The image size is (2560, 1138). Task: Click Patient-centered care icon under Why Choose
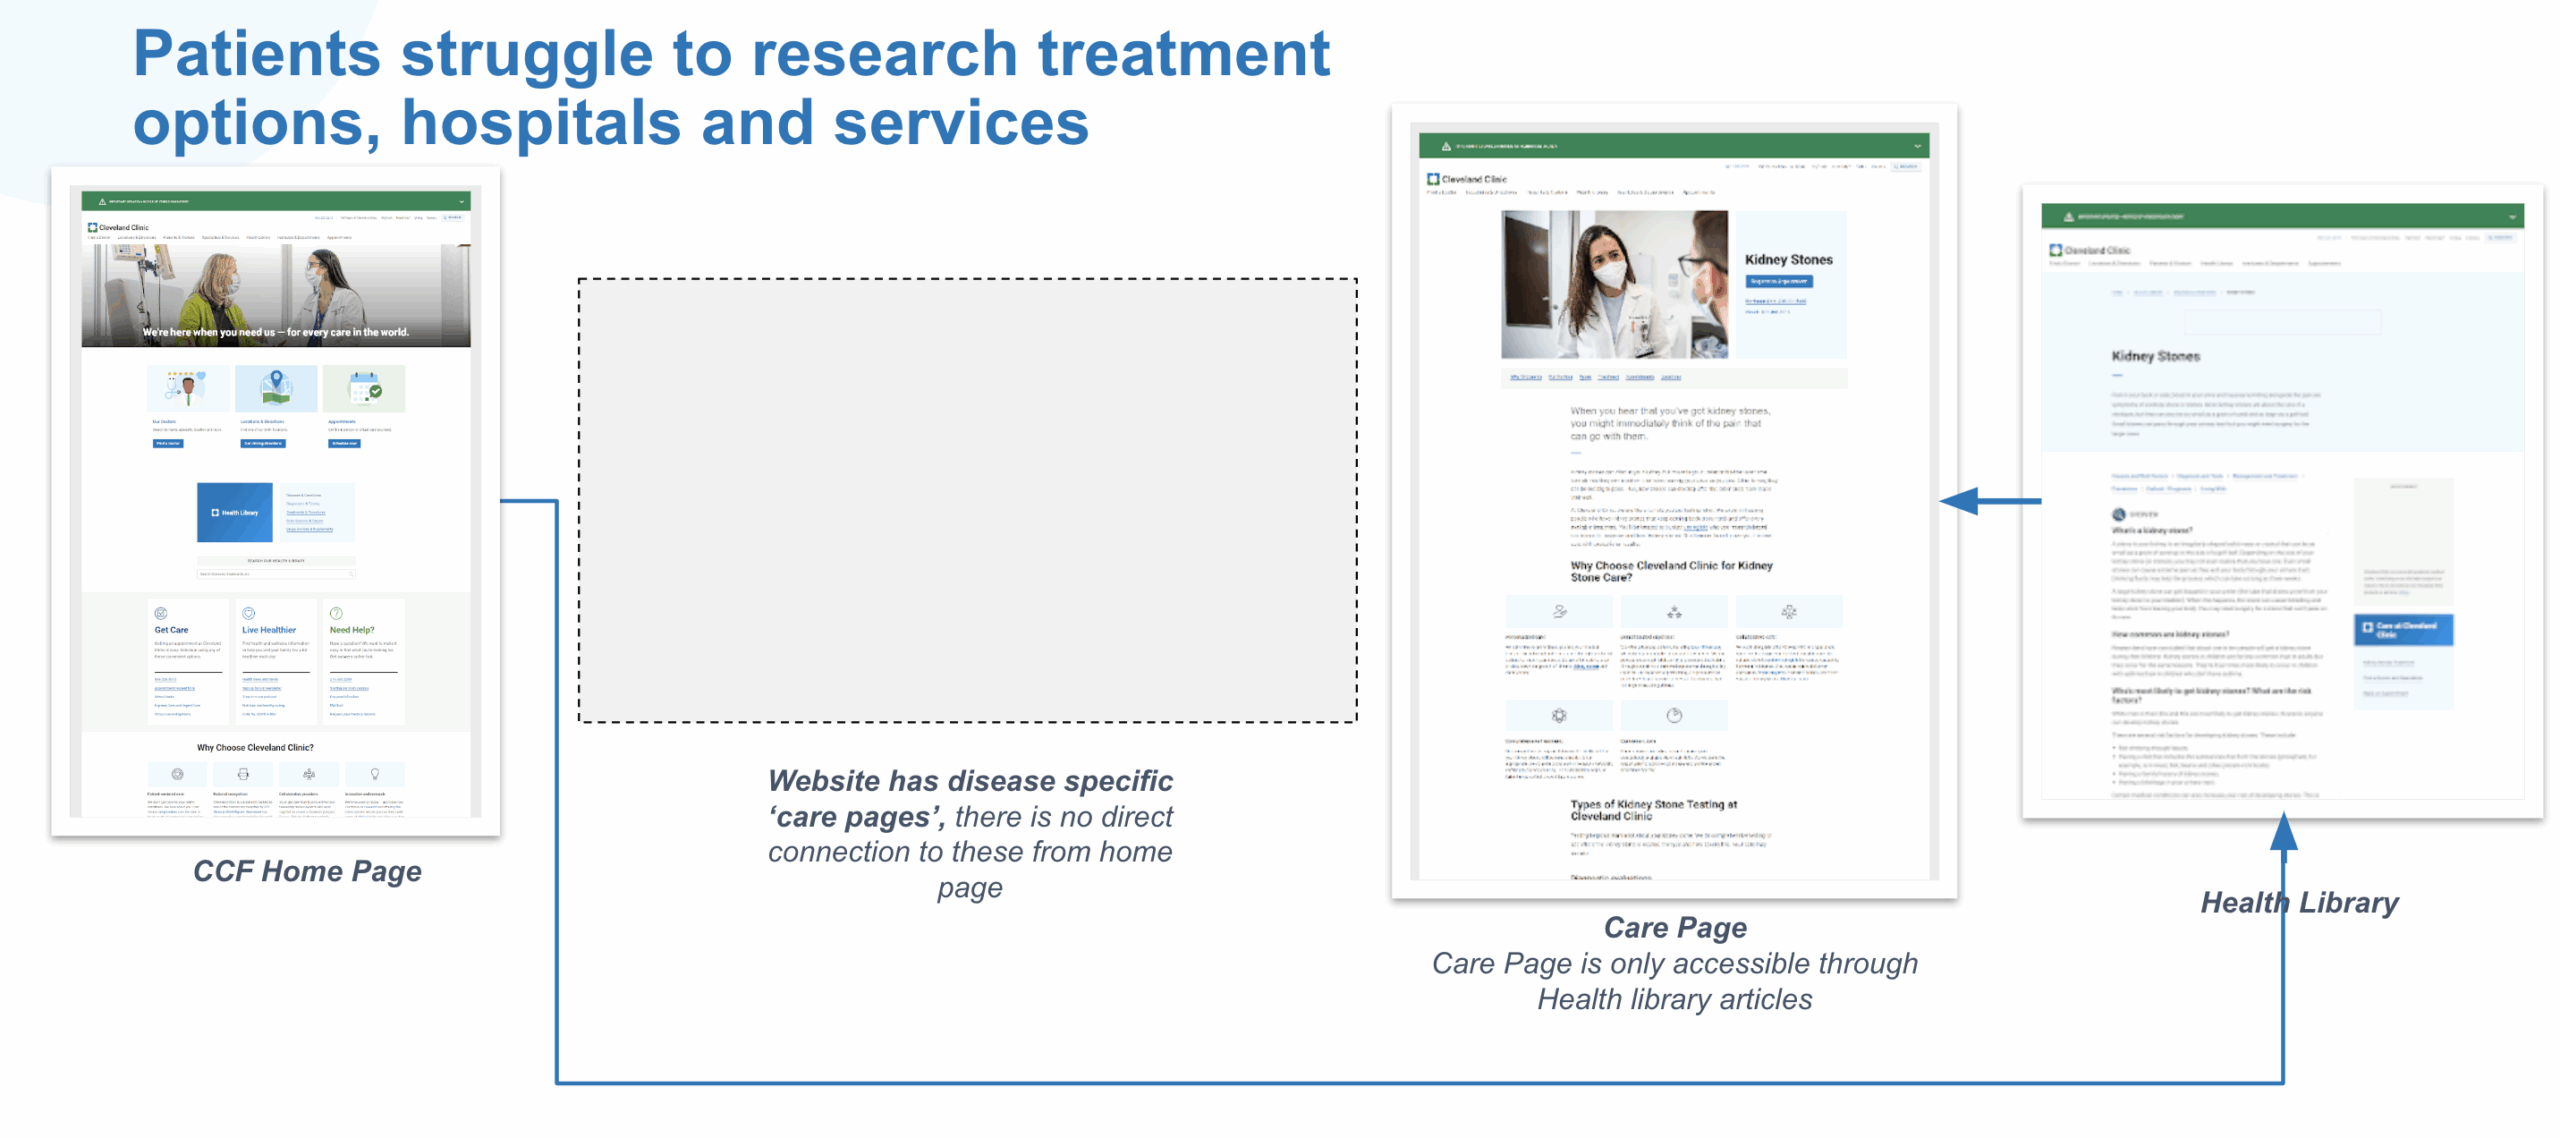coord(177,774)
